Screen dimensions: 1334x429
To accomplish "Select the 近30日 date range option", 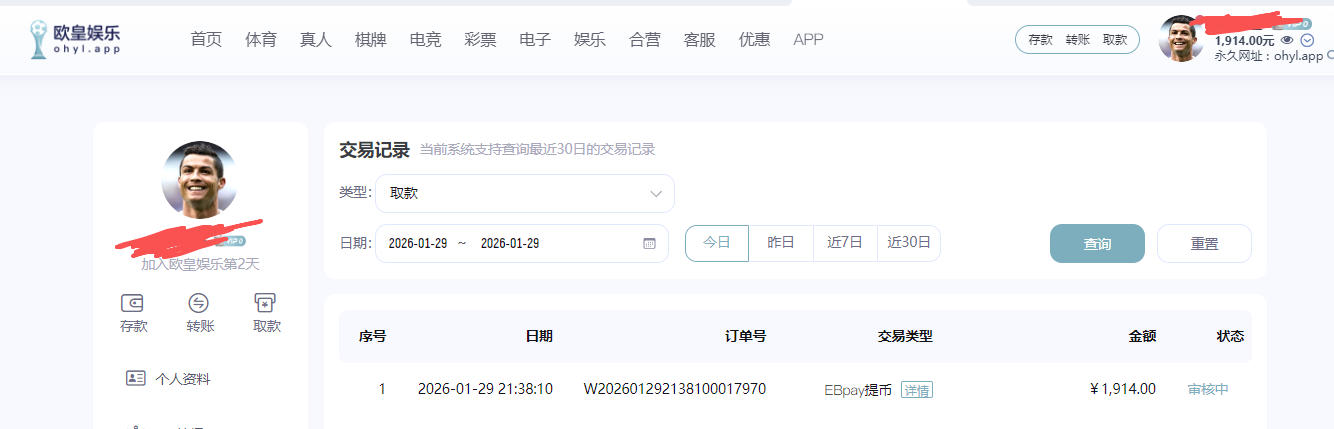I will coord(908,243).
